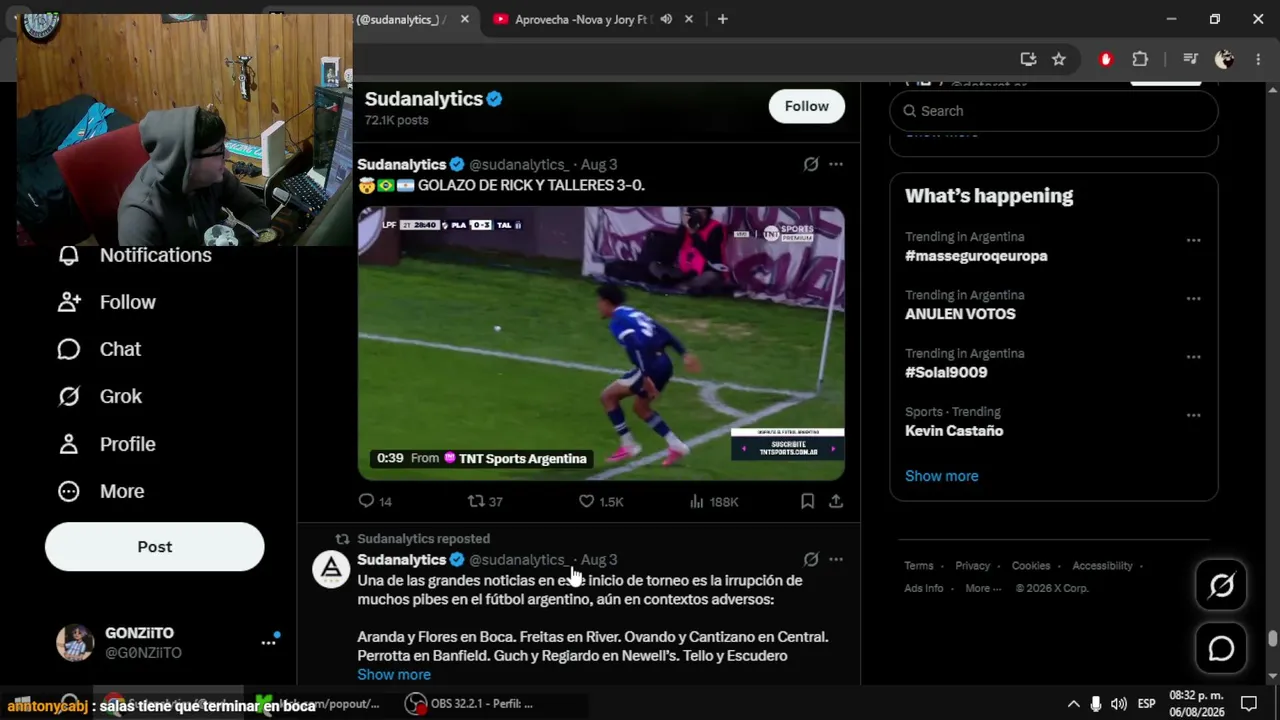The height and width of the screenshot is (720, 1280).
Task: Show hidden system tray icons
Action: [x=1073, y=703]
